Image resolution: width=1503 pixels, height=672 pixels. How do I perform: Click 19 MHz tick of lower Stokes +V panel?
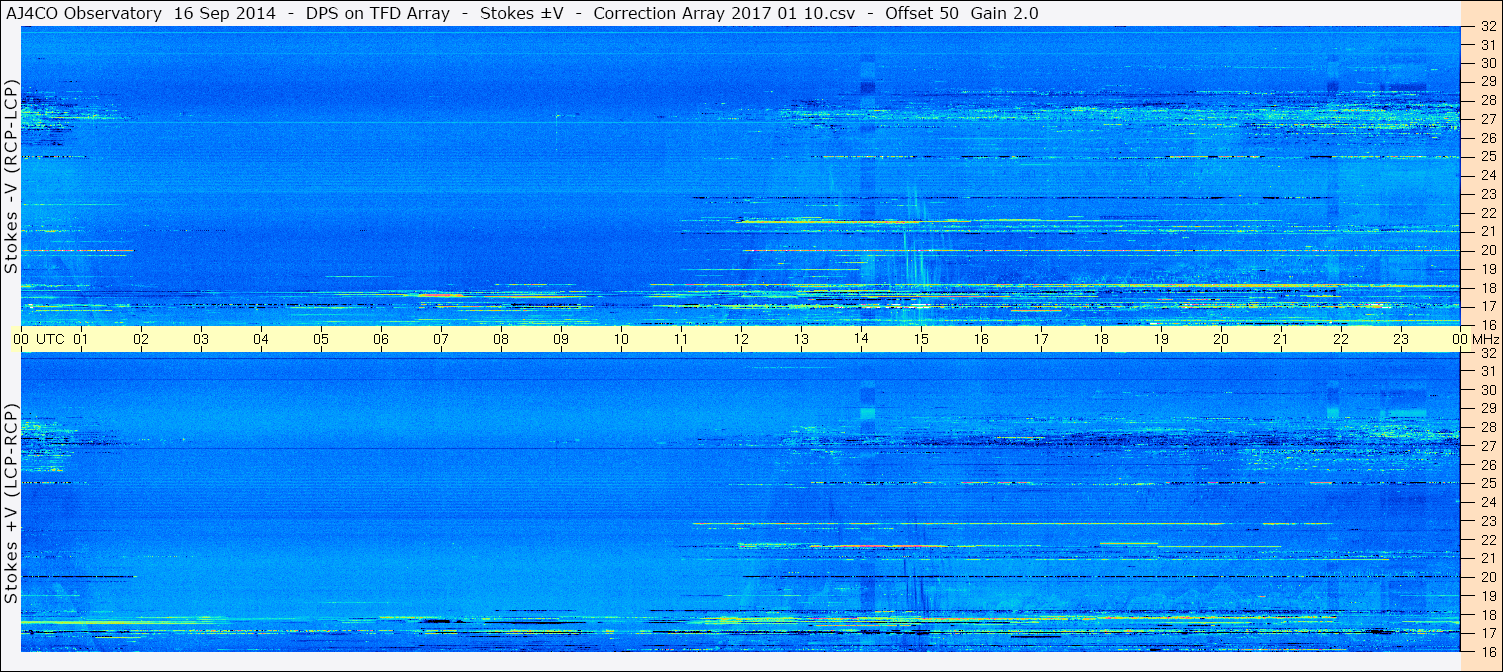coord(1487,596)
